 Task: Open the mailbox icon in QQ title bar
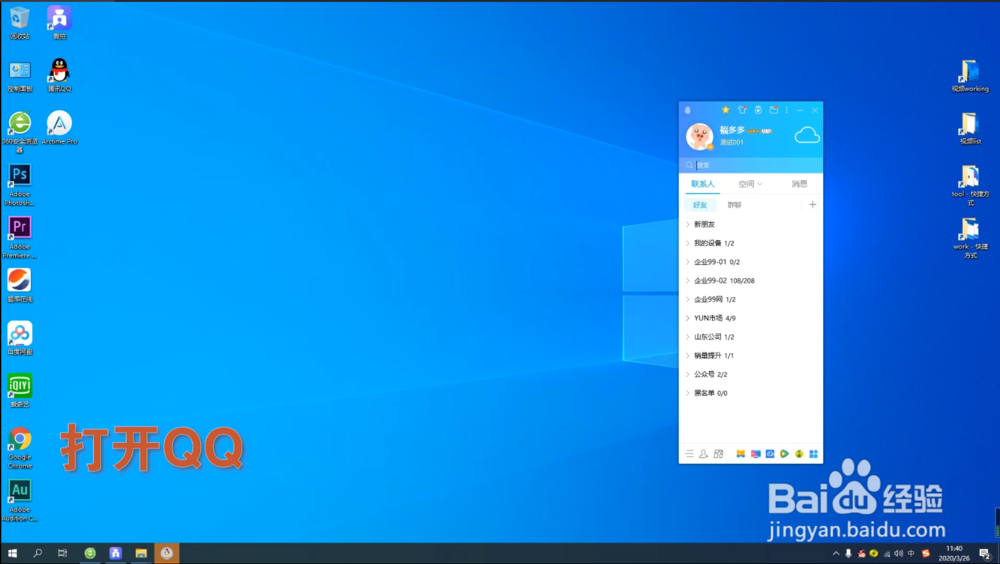coord(774,110)
